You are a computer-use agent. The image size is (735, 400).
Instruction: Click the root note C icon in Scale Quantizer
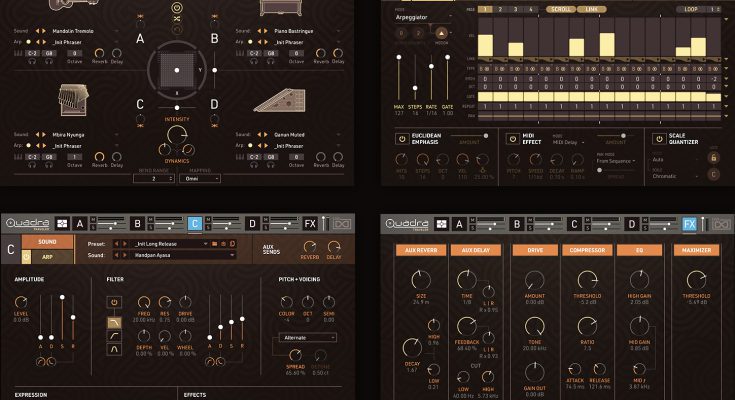[x=714, y=174]
